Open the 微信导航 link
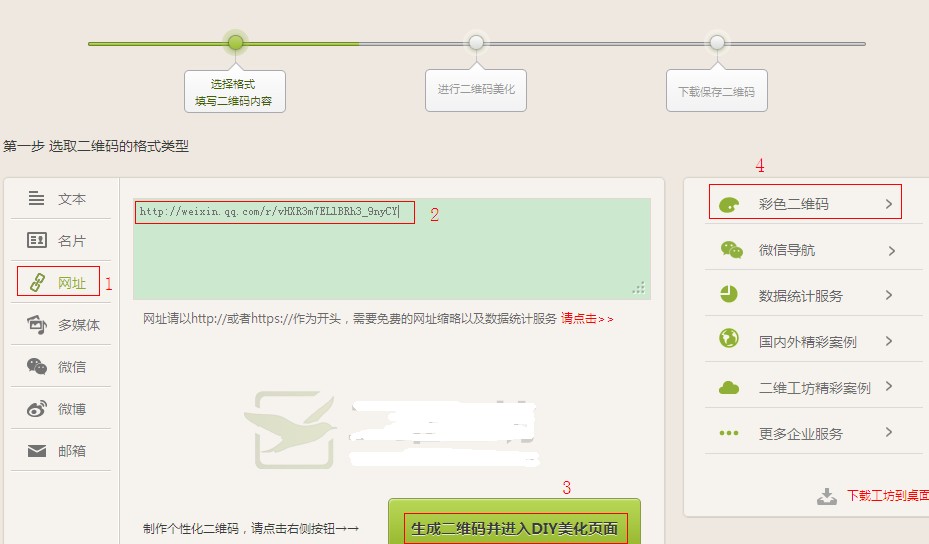 click(x=787, y=250)
